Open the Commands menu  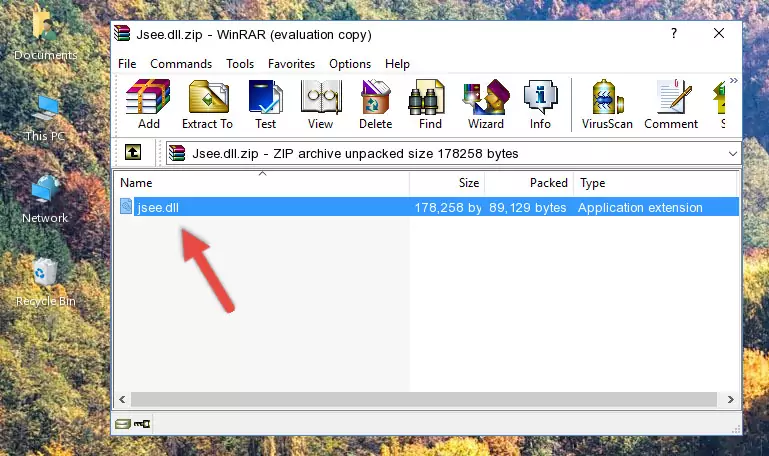(181, 64)
